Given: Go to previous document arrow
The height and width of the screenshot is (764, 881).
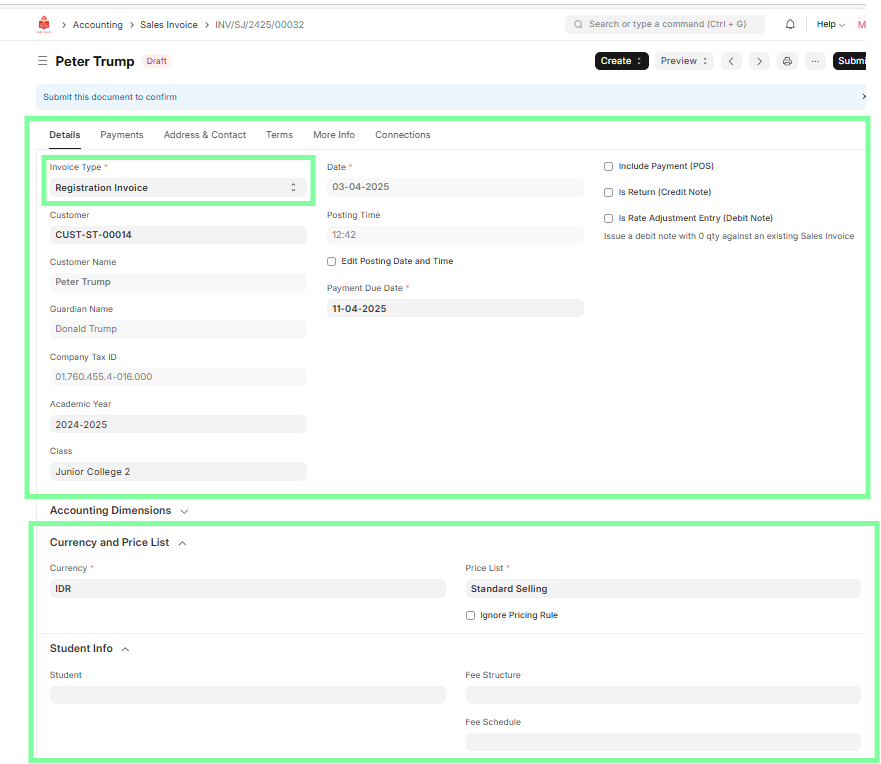Looking at the screenshot, I should 732,61.
